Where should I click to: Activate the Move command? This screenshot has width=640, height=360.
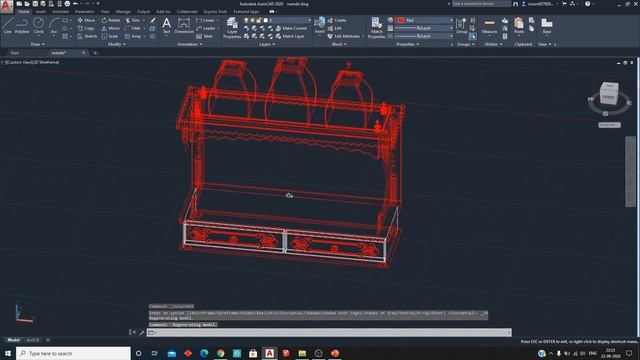86,20
